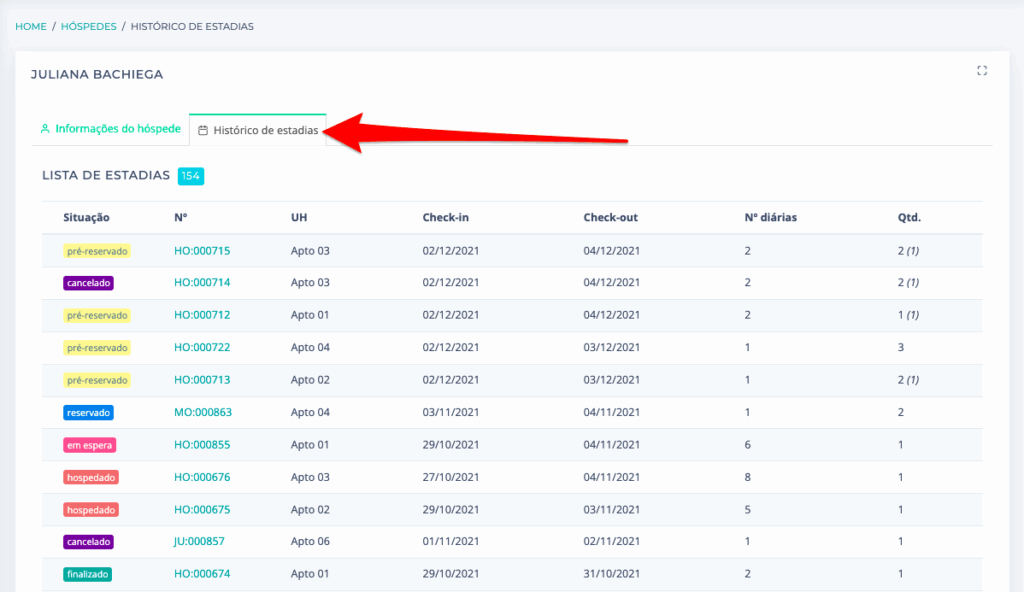Screen dimensions: 1024x592
Task: Open reservation HO:000713
Action: 202,380
